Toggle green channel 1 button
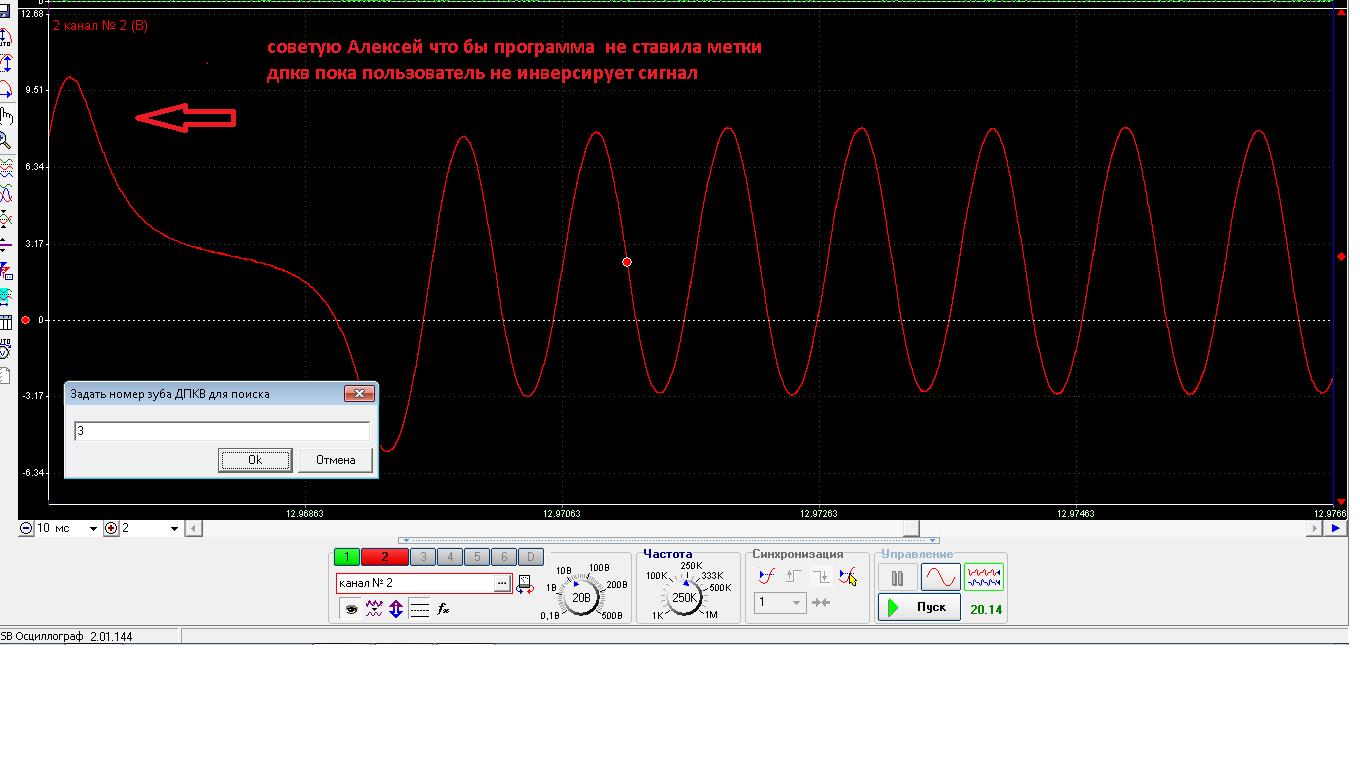 [x=346, y=557]
